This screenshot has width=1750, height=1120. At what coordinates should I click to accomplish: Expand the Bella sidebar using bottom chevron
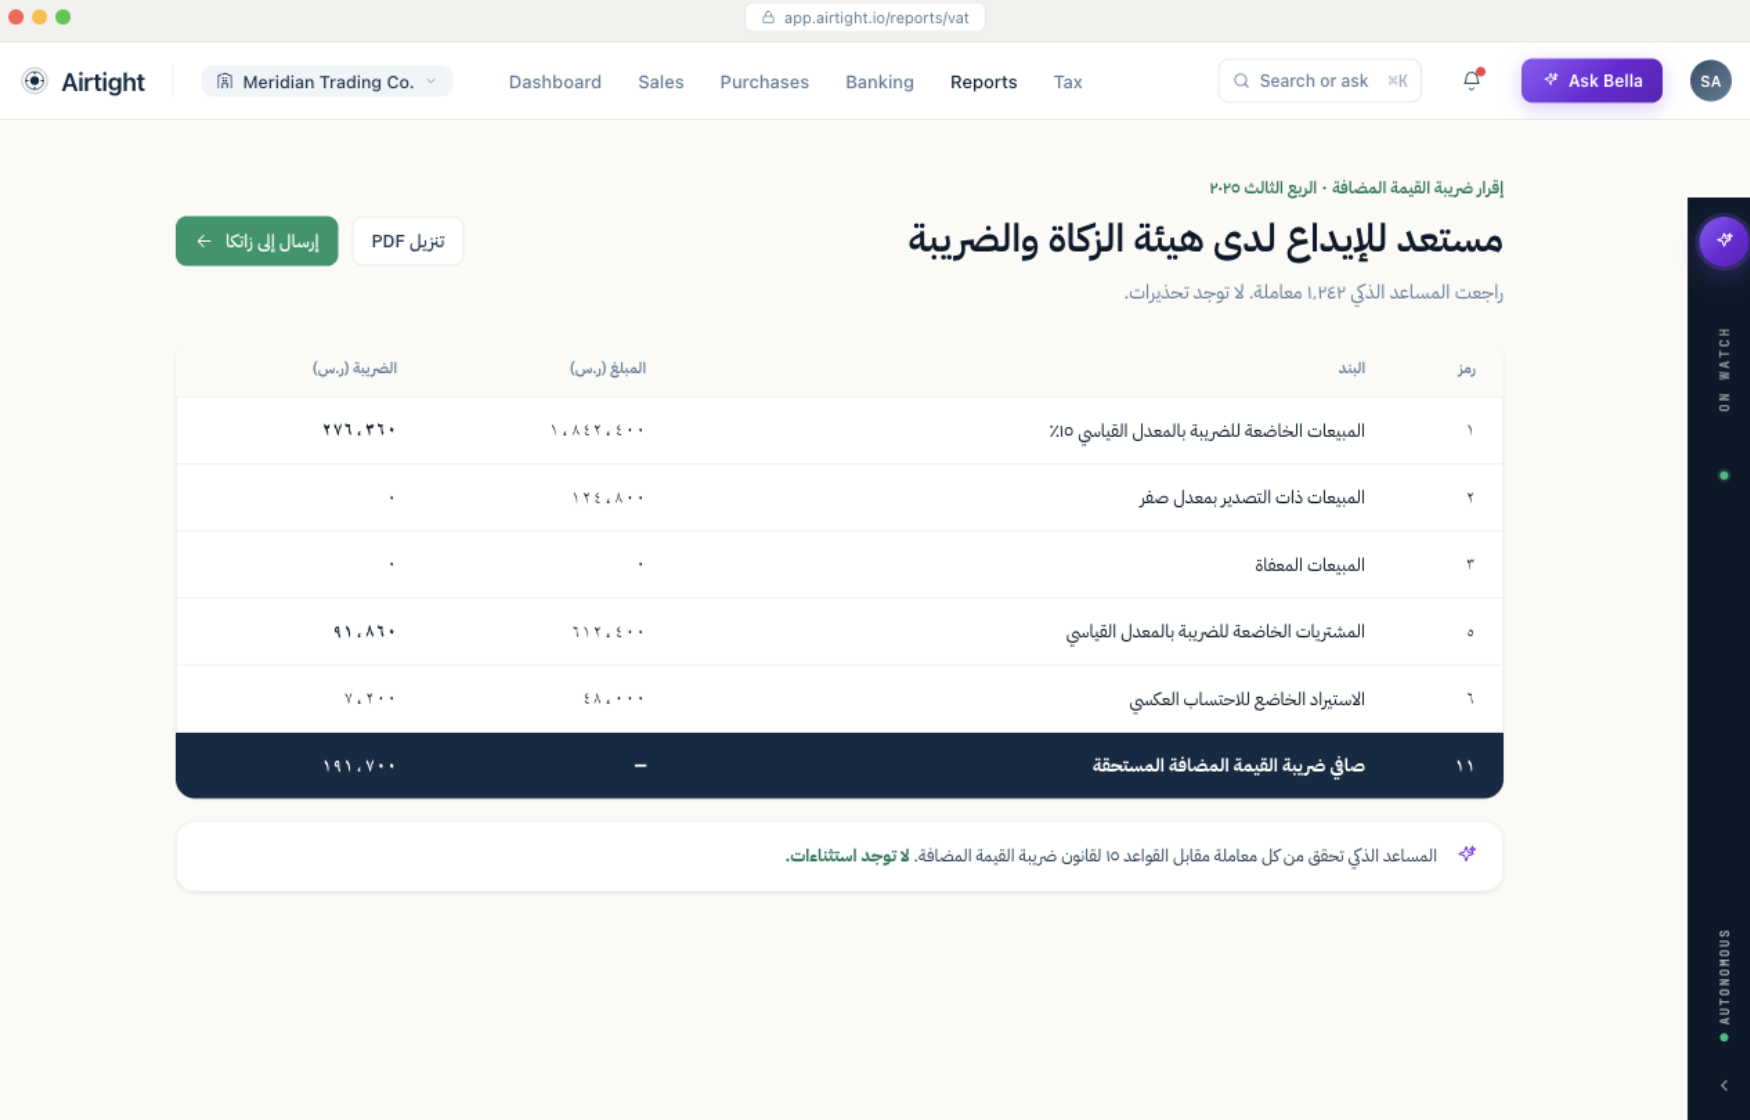1723,1083
